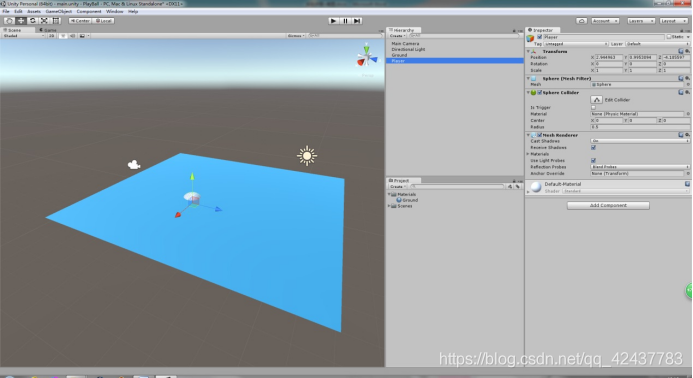Toggle Receive Shadows checkbox
Image resolution: width=693 pixels, height=378 pixels.
[593, 148]
